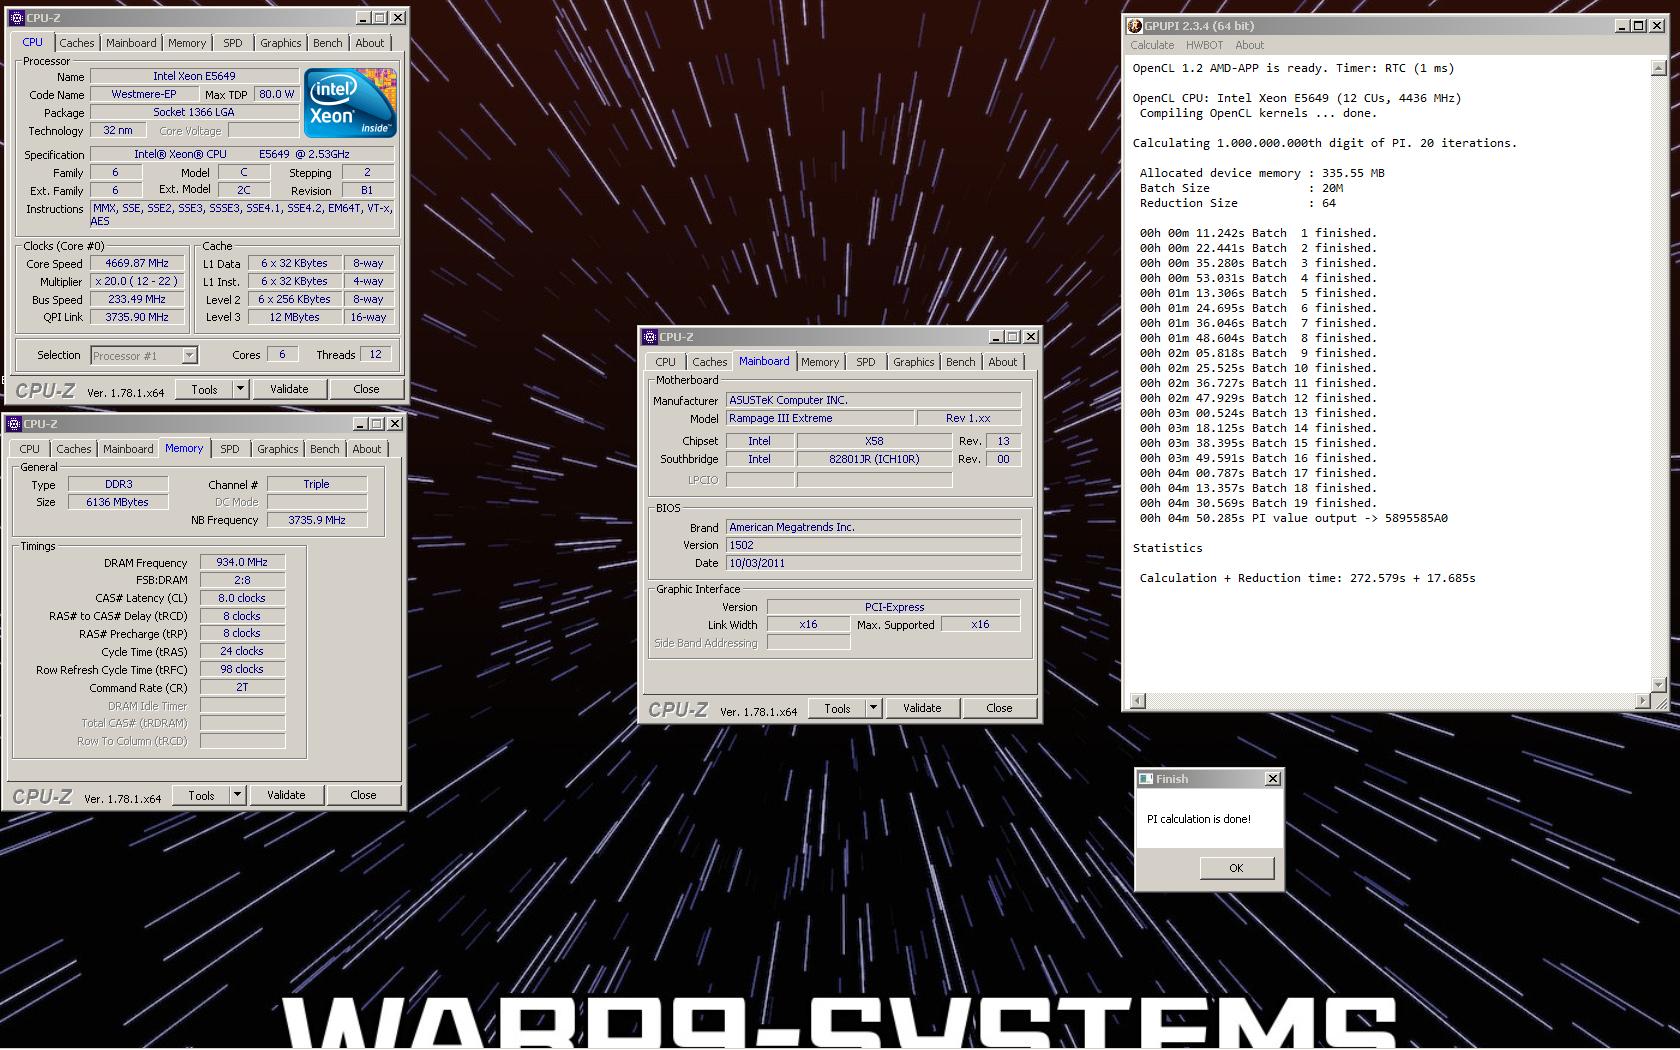Switch to SPD tab in CPU window
Image resolution: width=1680 pixels, height=1050 pixels.
[233, 43]
